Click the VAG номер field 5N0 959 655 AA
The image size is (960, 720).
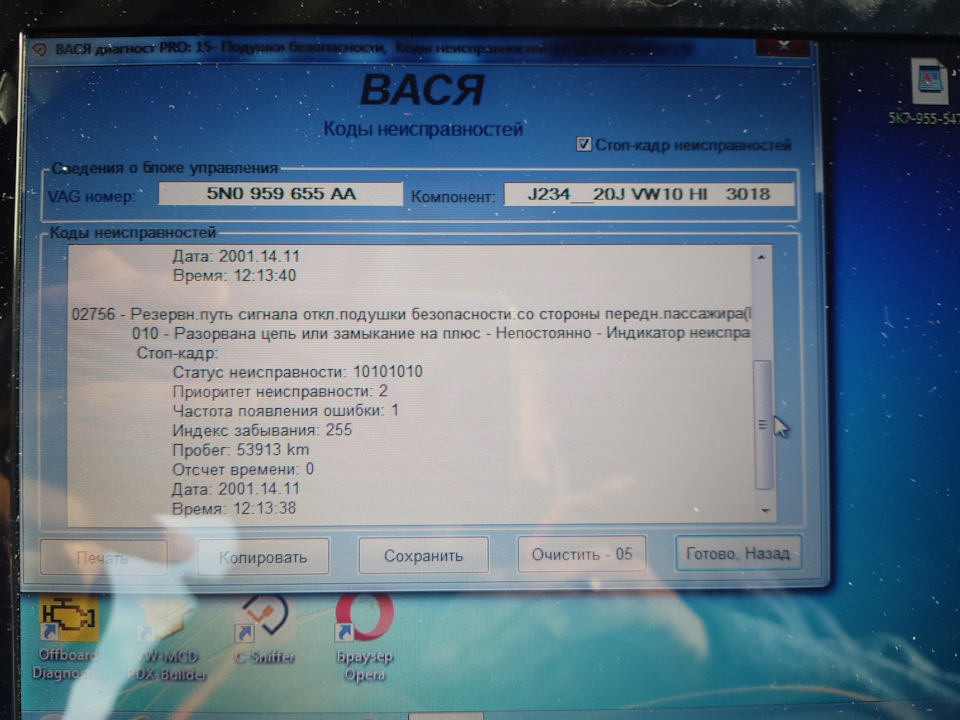pos(281,193)
